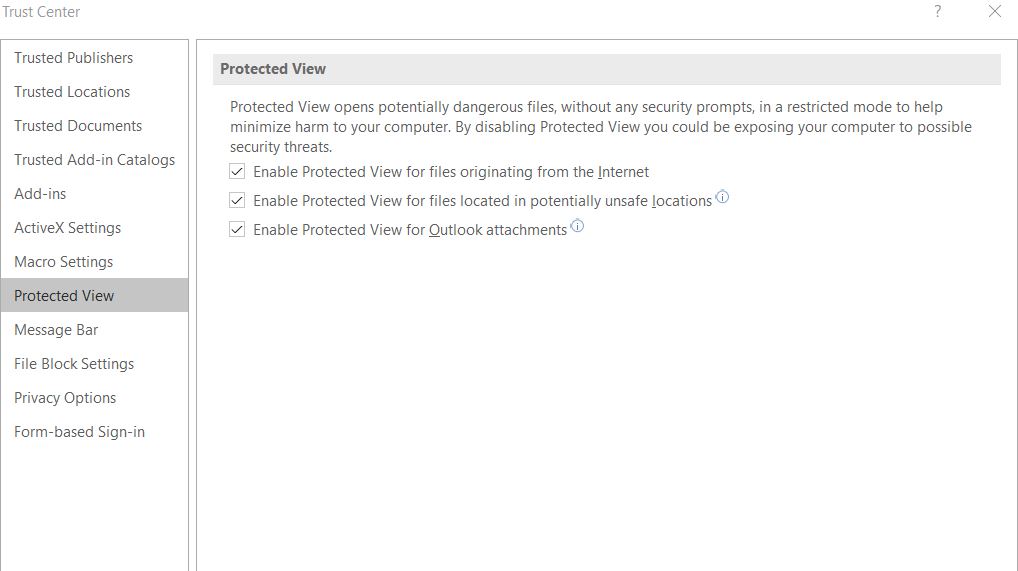Screen dimensions: 1018x571
Task: Select the highlighted Protected View item
Action: point(95,296)
